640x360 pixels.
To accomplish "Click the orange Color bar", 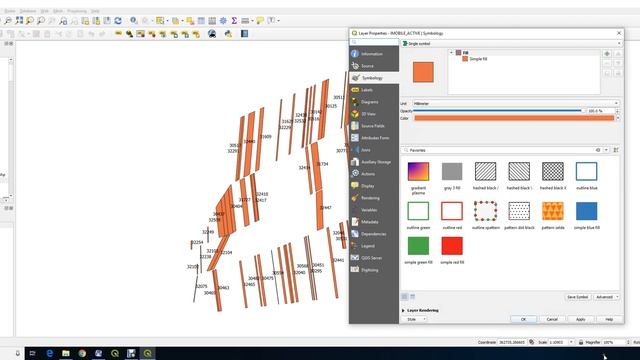I will [x=514, y=118].
